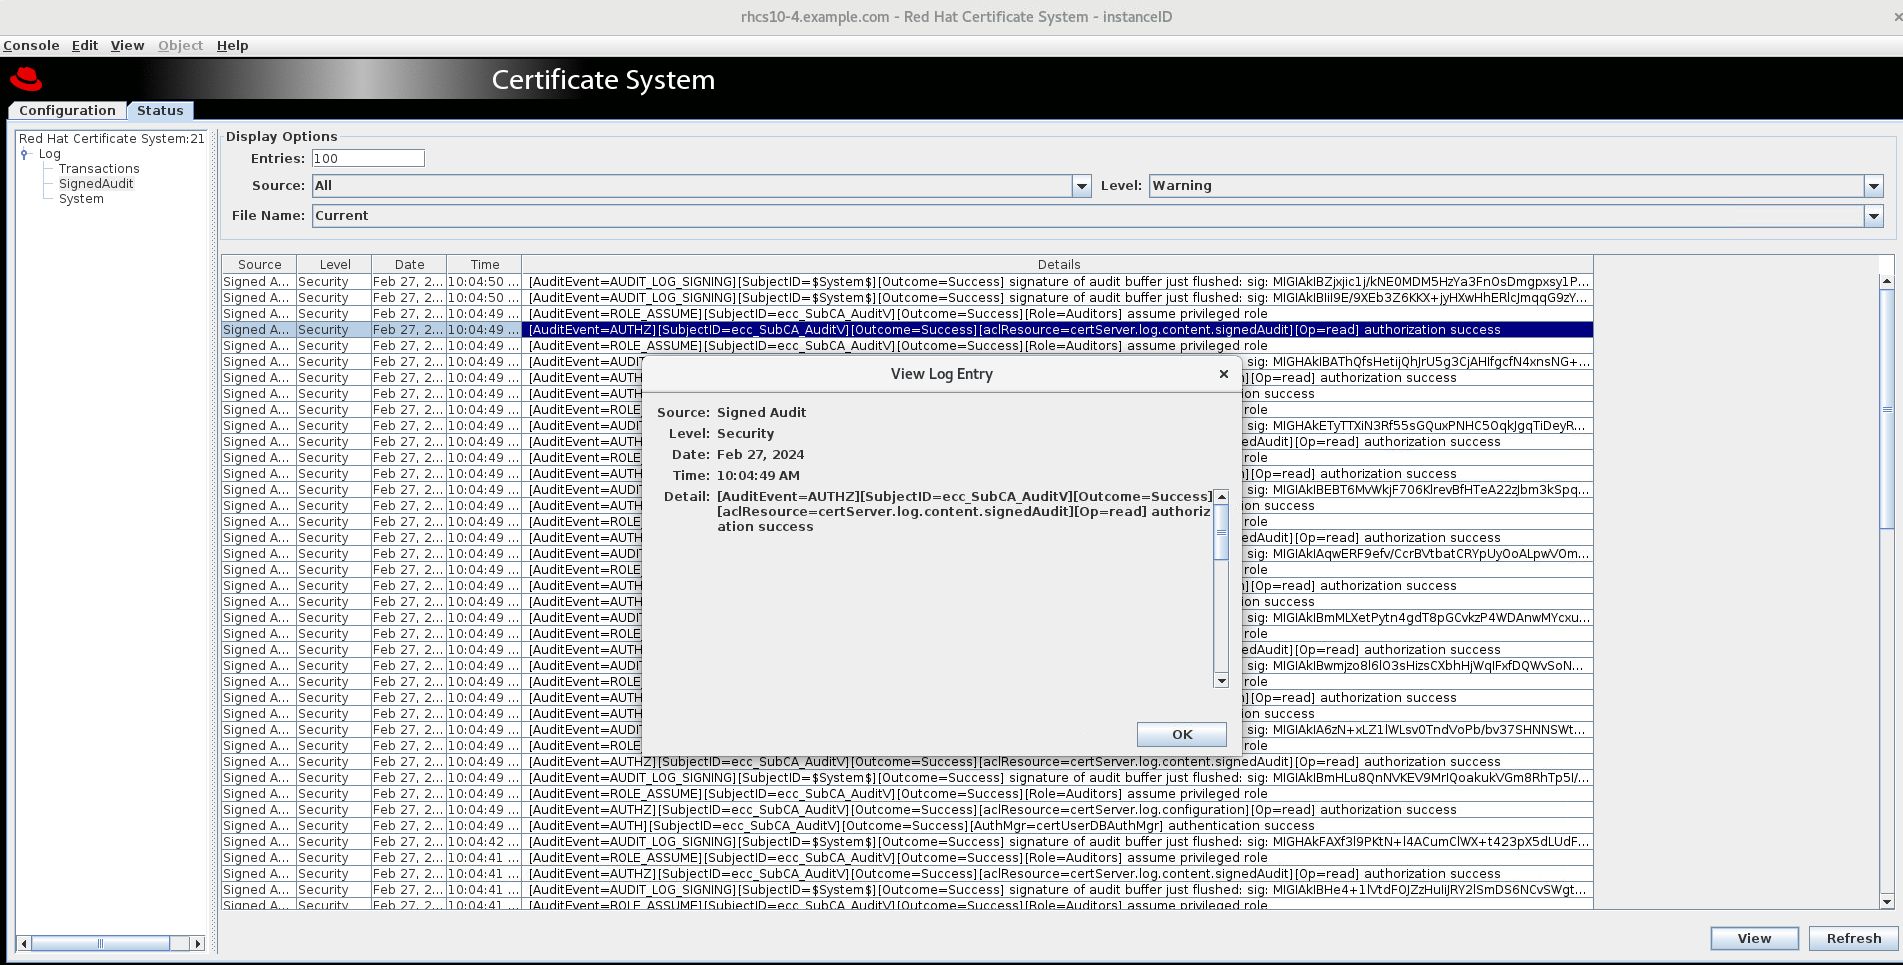
Task: Open the Source dropdown arrow
Action: (1081, 186)
